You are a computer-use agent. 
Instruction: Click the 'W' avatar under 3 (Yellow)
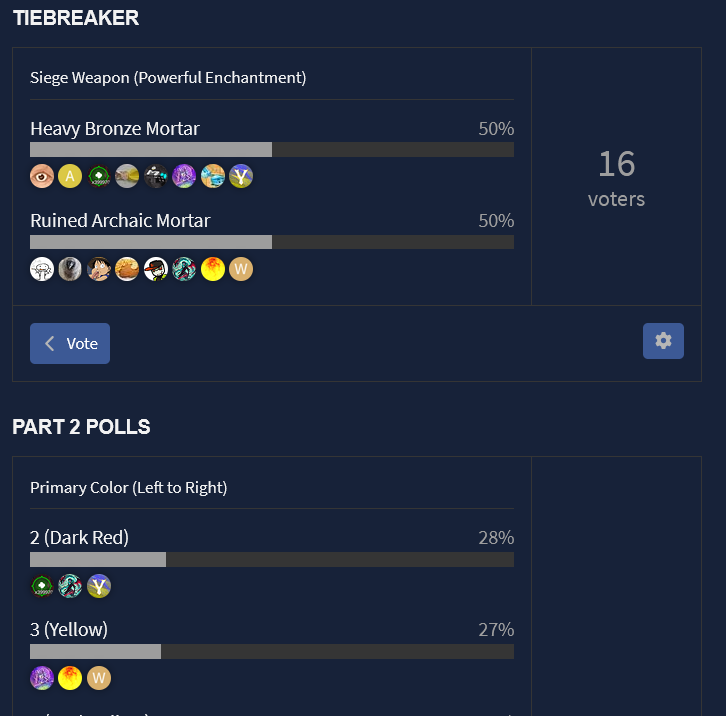click(98, 678)
